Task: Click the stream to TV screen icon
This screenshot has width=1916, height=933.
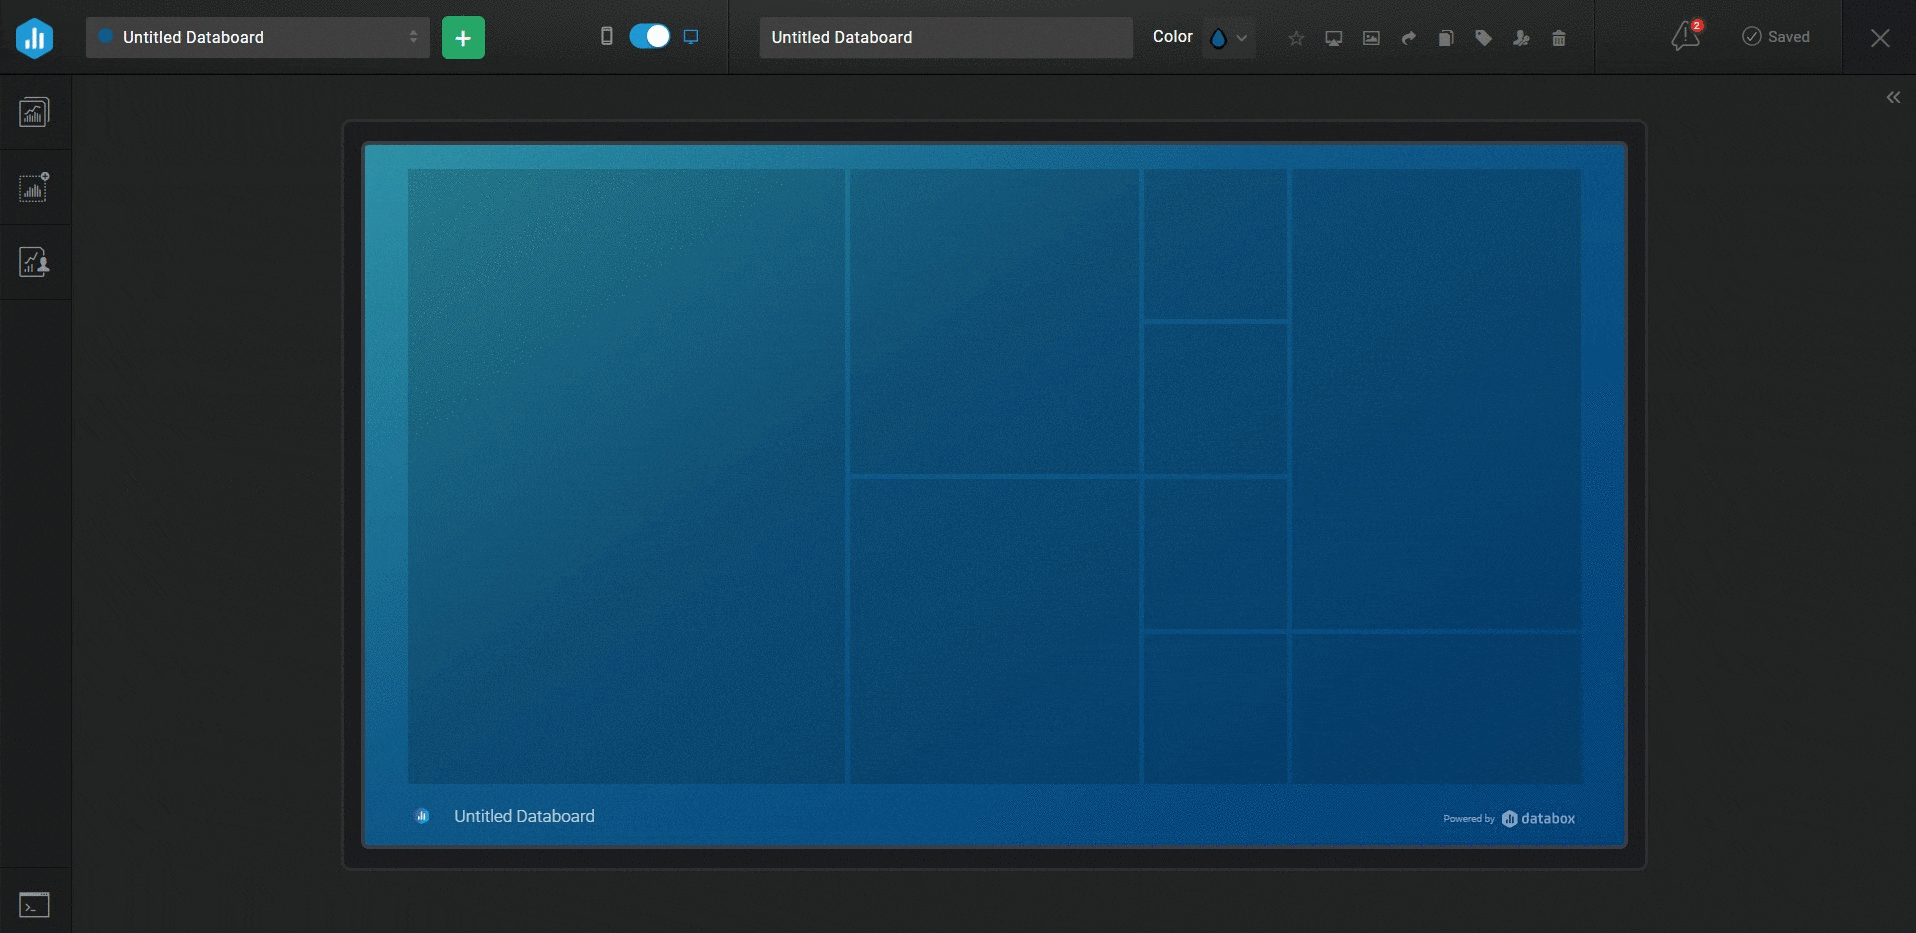Action: (1334, 38)
